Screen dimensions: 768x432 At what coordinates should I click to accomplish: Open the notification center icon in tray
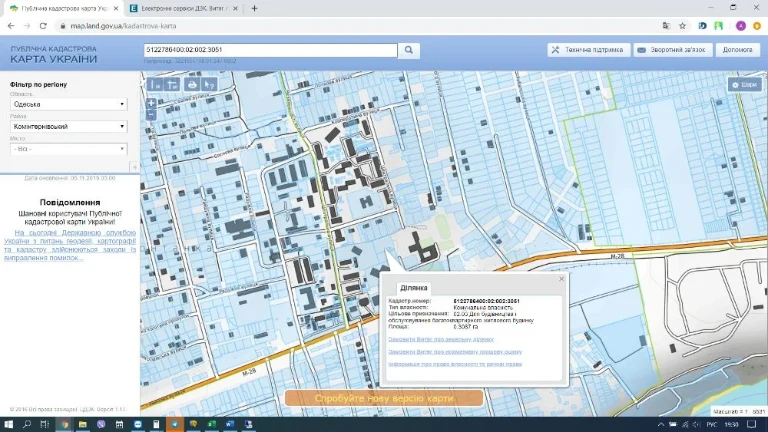click(x=752, y=425)
